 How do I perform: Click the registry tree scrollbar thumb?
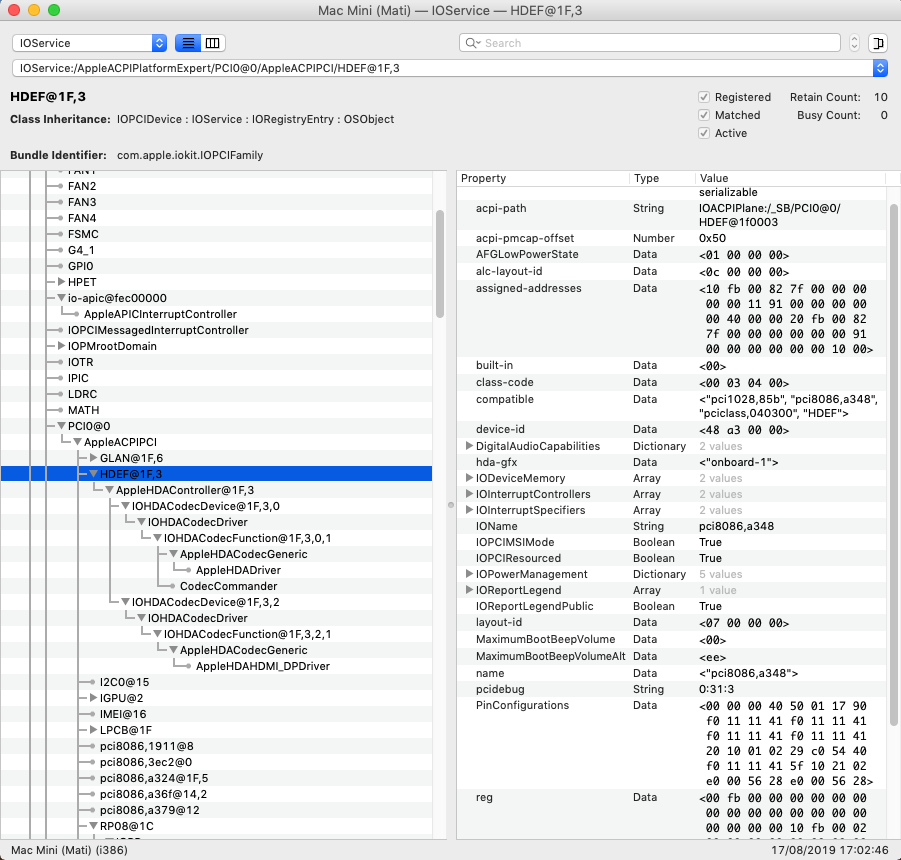pos(440,264)
